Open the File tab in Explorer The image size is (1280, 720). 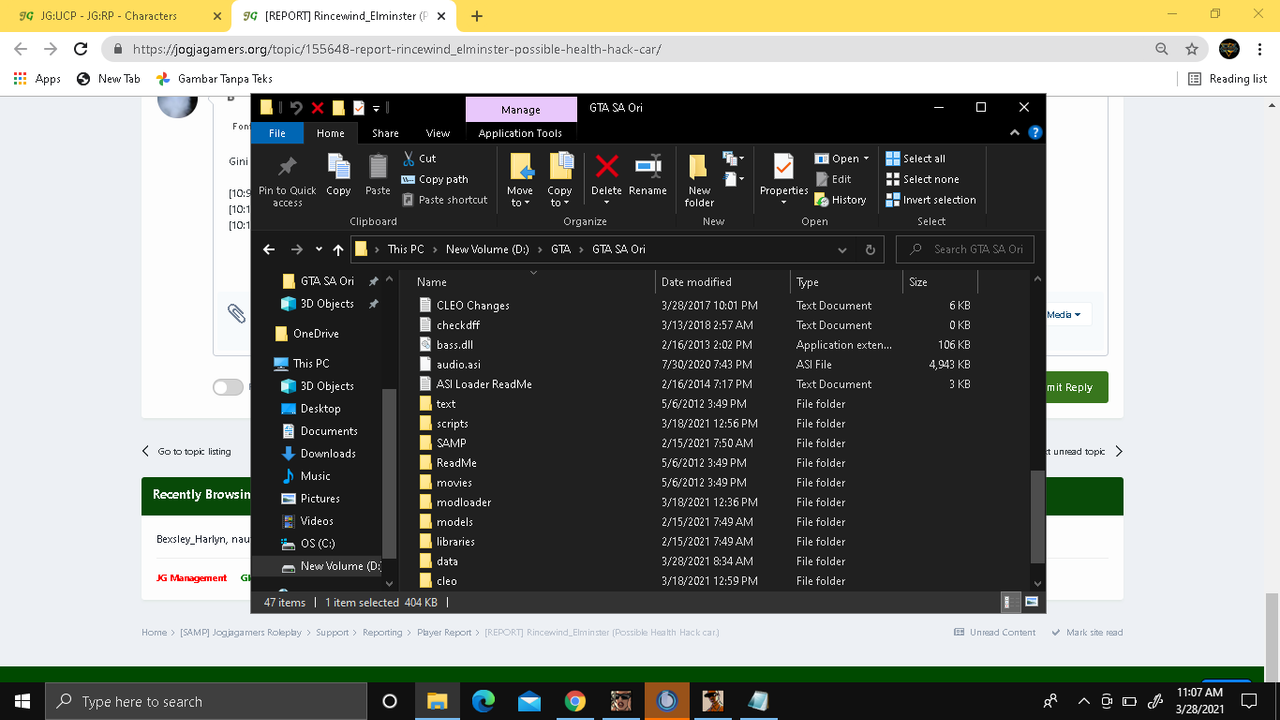tap(277, 133)
